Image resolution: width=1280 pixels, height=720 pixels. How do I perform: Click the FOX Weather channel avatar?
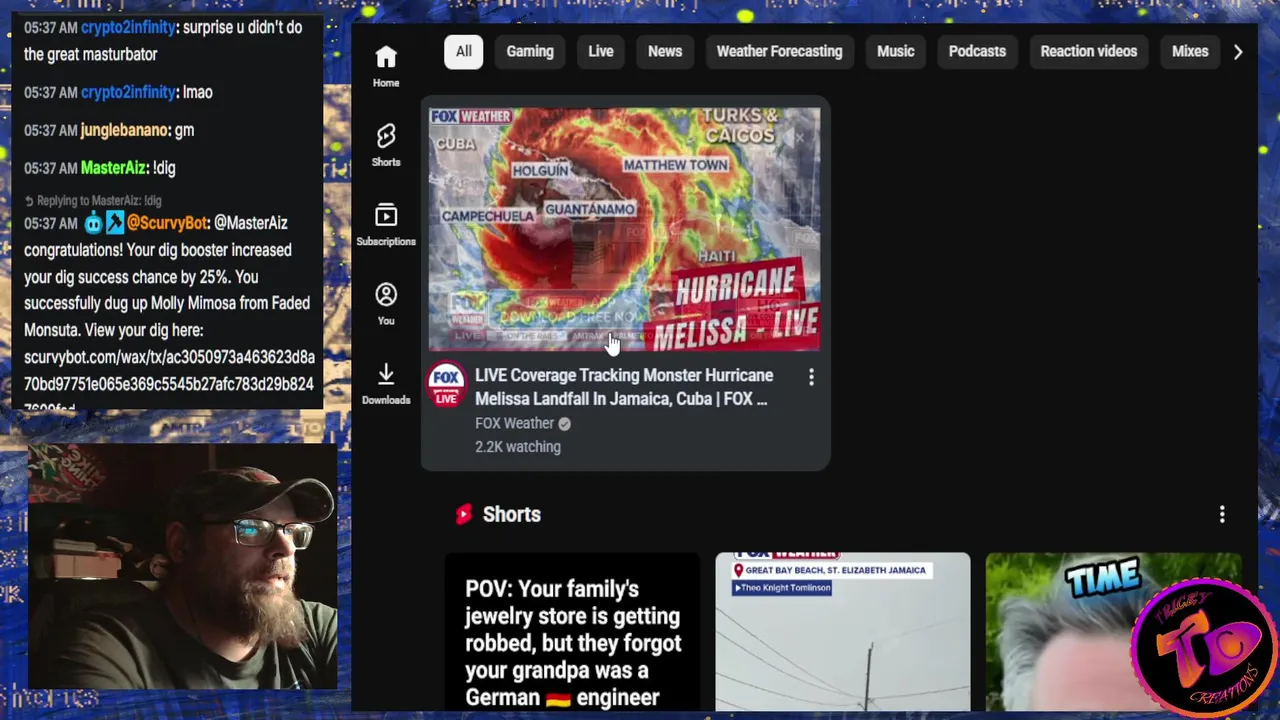(x=447, y=385)
